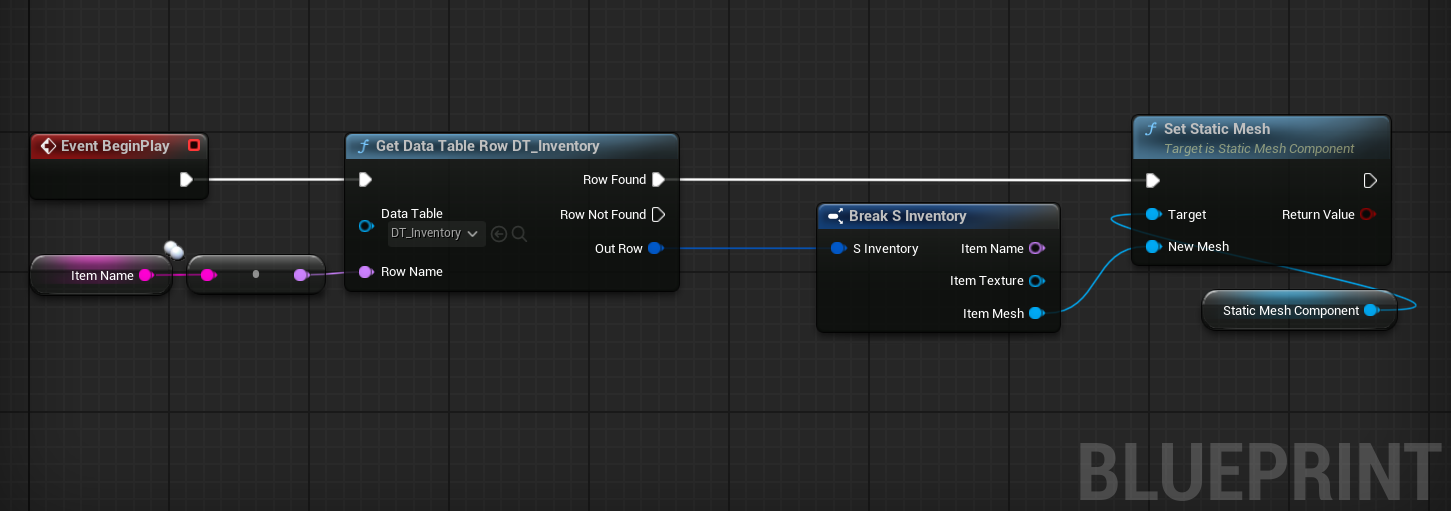Select the Static Mesh Component variable node

1299,311
